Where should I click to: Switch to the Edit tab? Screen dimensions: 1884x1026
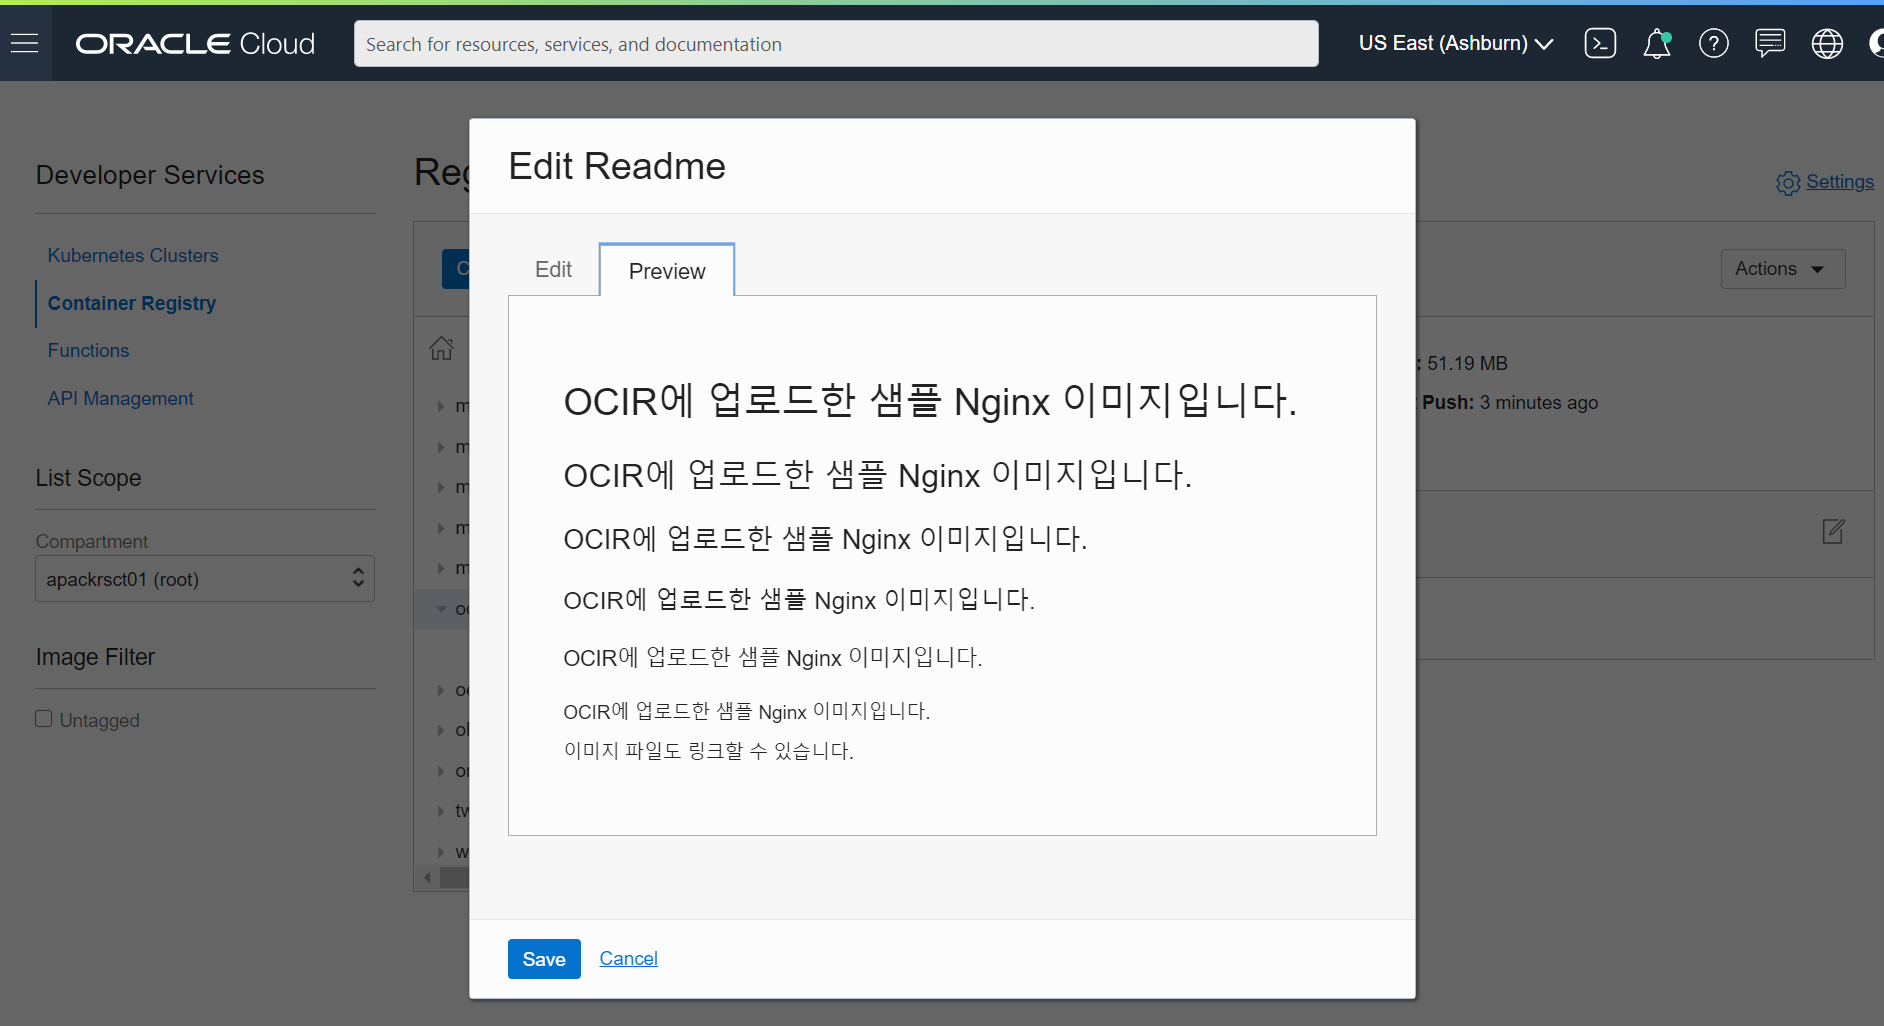coord(553,270)
